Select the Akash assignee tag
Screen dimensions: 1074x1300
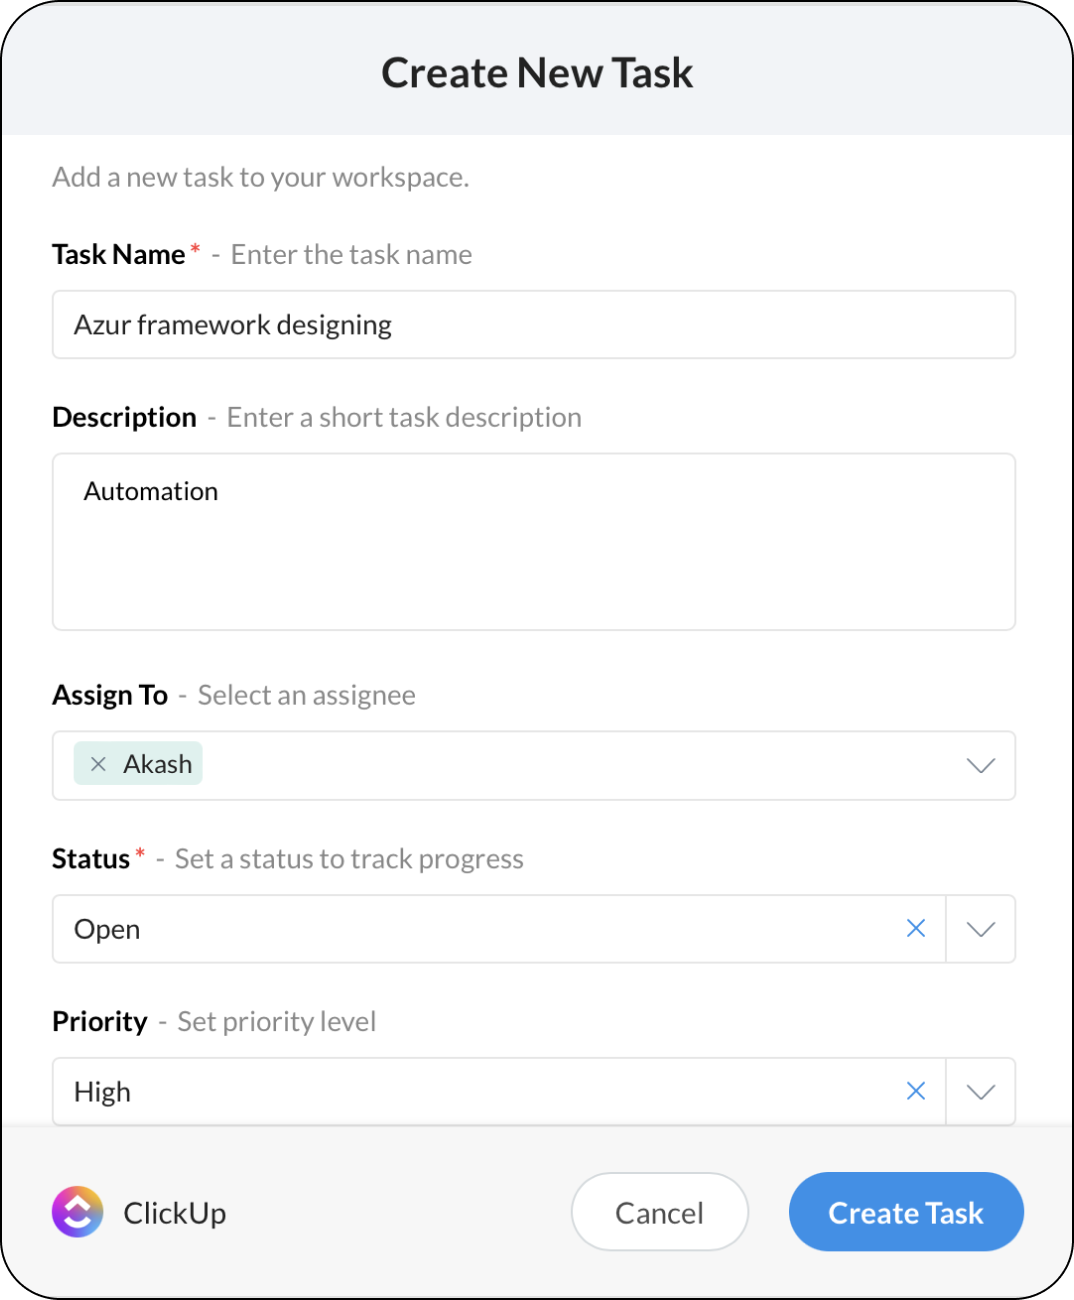click(138, 764)
